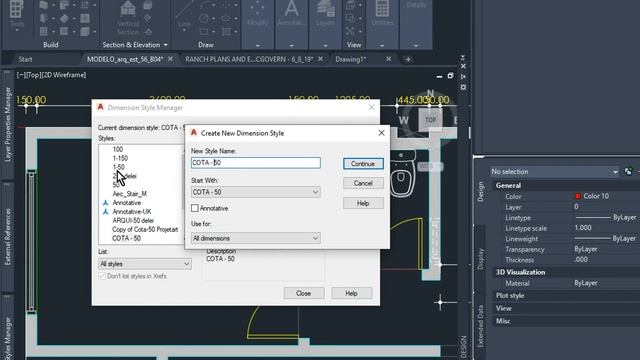Close the Create New Dimension Style dialog

point(381,133)
